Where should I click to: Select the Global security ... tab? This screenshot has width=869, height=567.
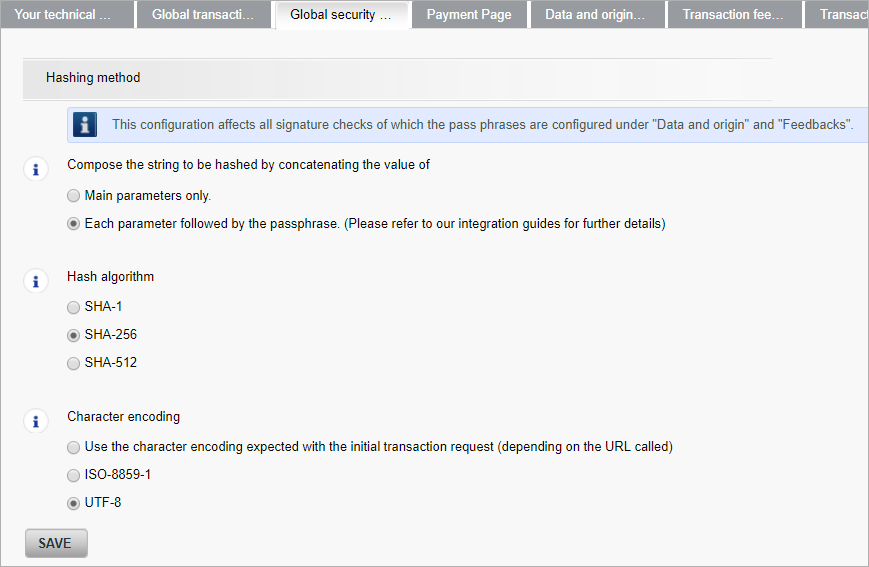tap(342, 14)
